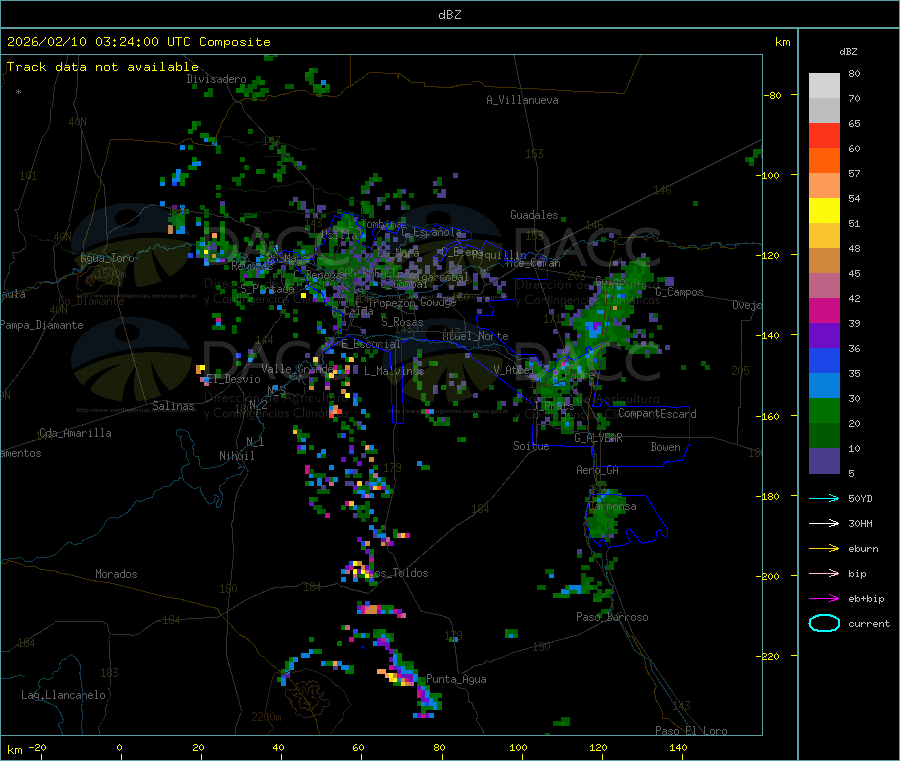
Task: Click the Paso_Barroso place label
Action: [612, 617]
